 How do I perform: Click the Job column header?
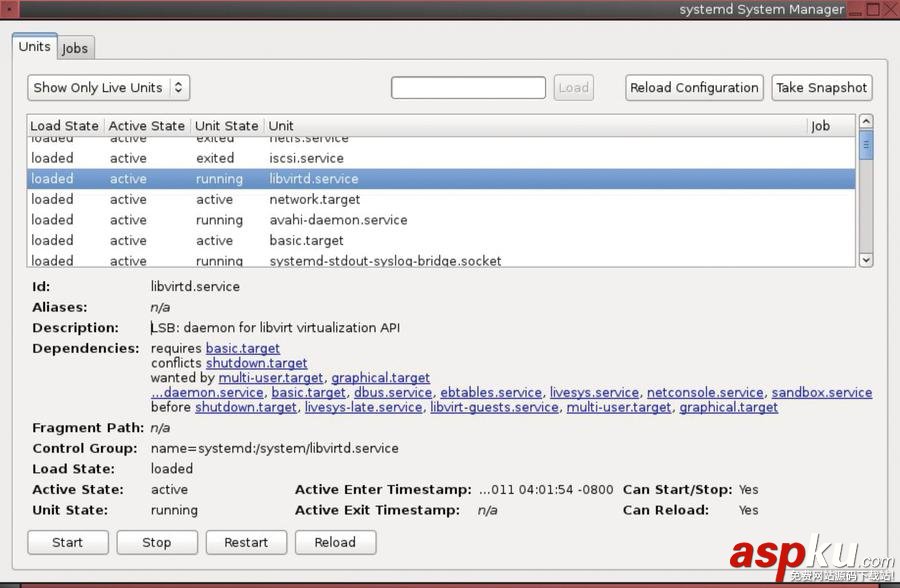pyautogui.click(x=831, y=126)
